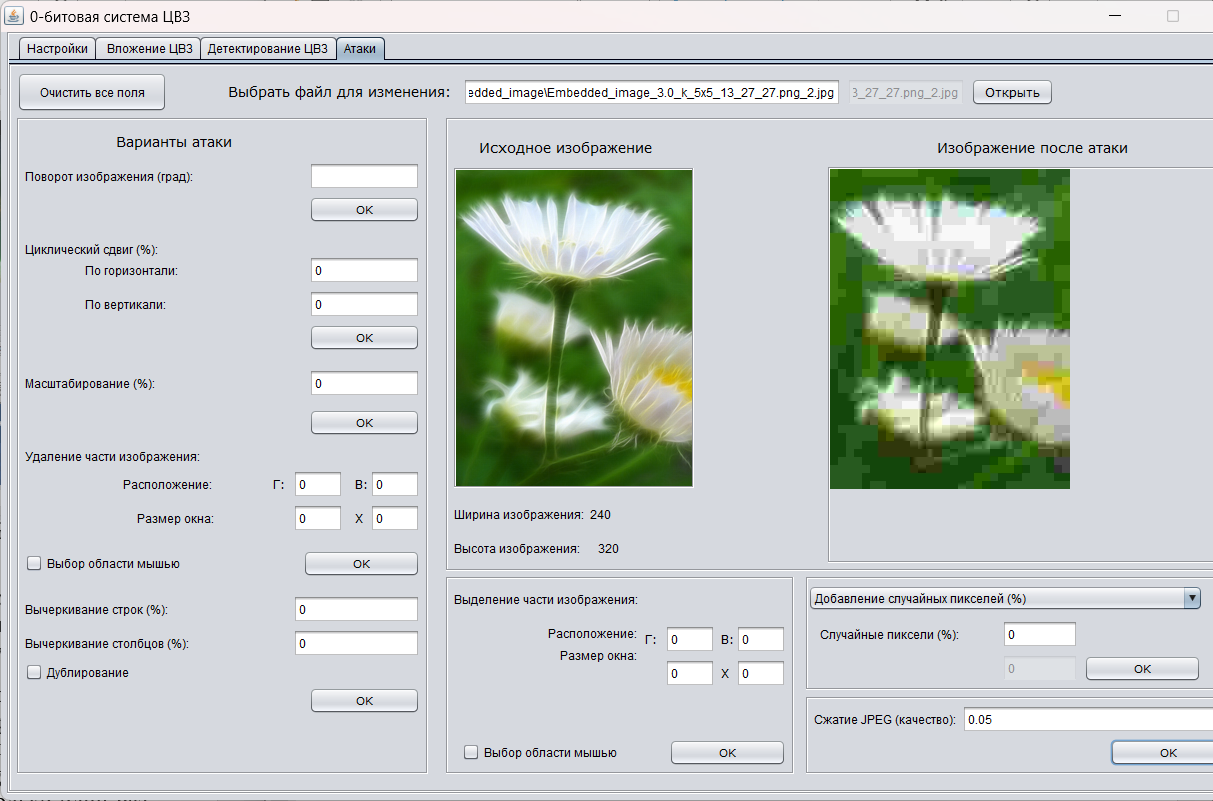Select the Атаки tab
The height and width of the screenshot is (801, 1213).
[x=360, y=48]
